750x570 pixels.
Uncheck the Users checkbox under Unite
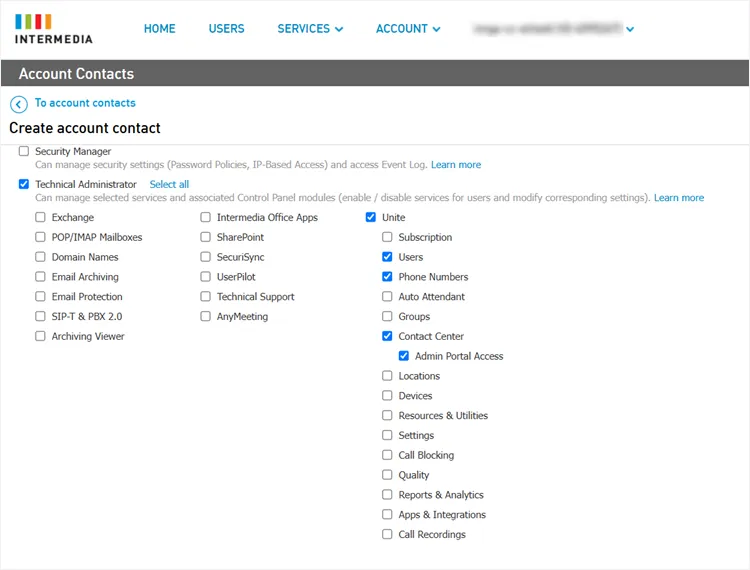click(387, 257)
